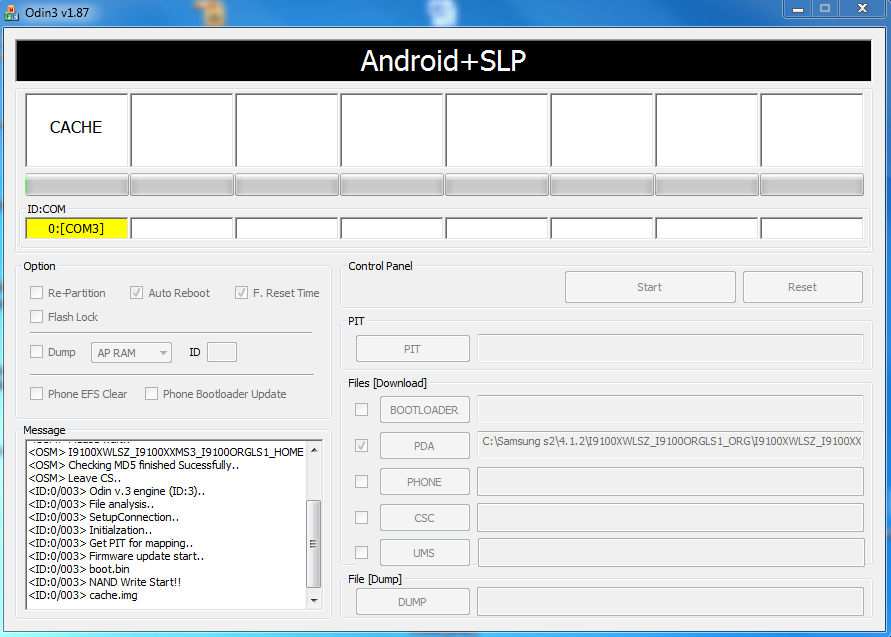Select the yellow 0:[COM3] port box
The image size is (891, 637).
pyautogui.click(x=77, y=228)
